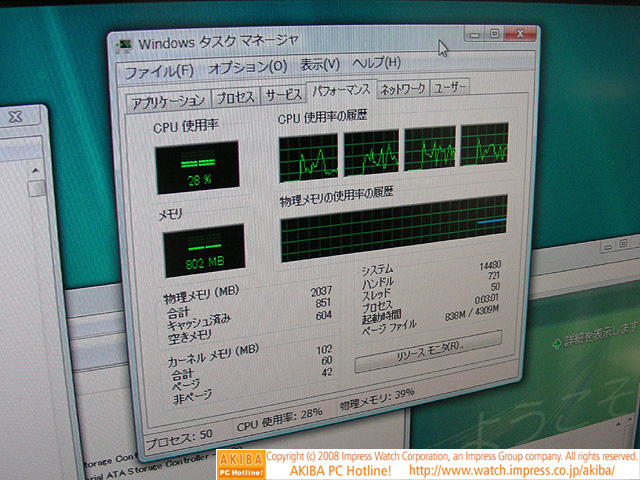640x480 pixels.
Task: Switch to the プロセス tab
Action: pos(235,97)
